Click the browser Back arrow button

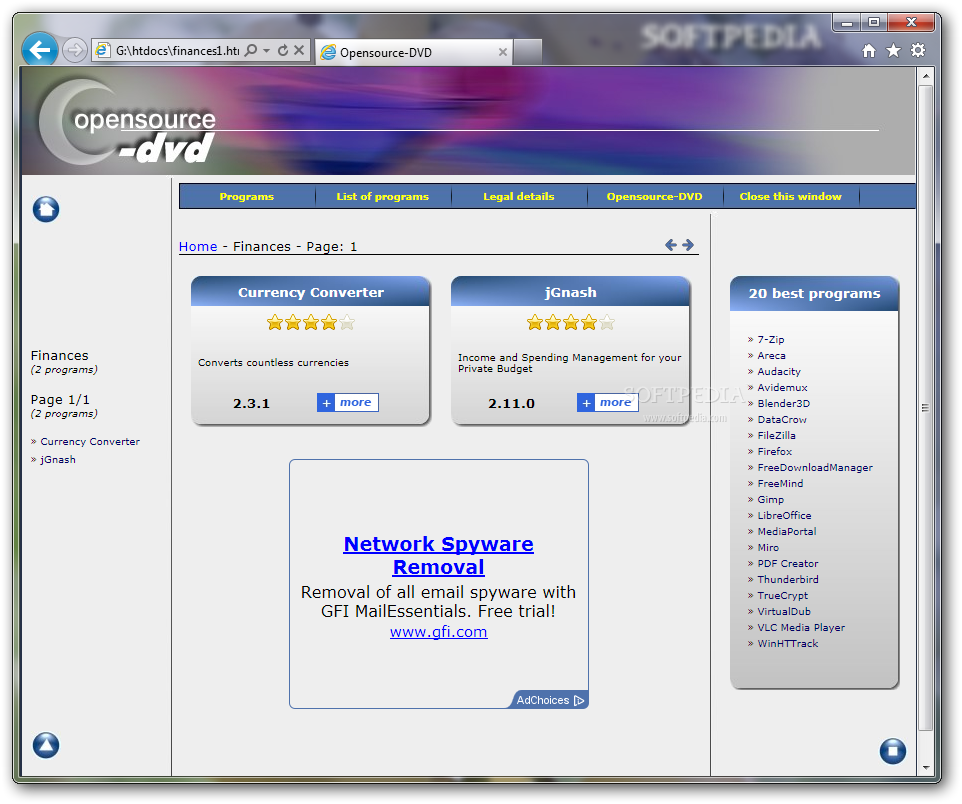(x=40, y=50)
